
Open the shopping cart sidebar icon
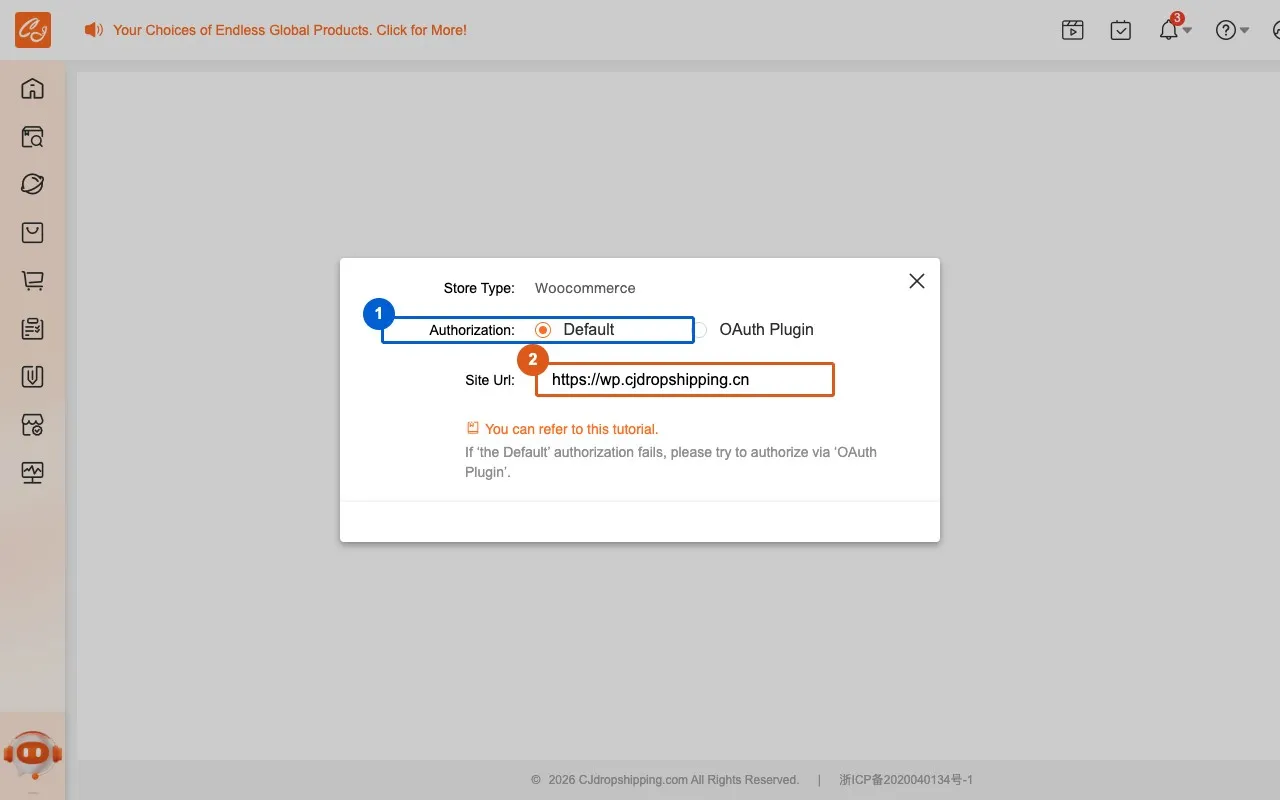pos(33,280)
